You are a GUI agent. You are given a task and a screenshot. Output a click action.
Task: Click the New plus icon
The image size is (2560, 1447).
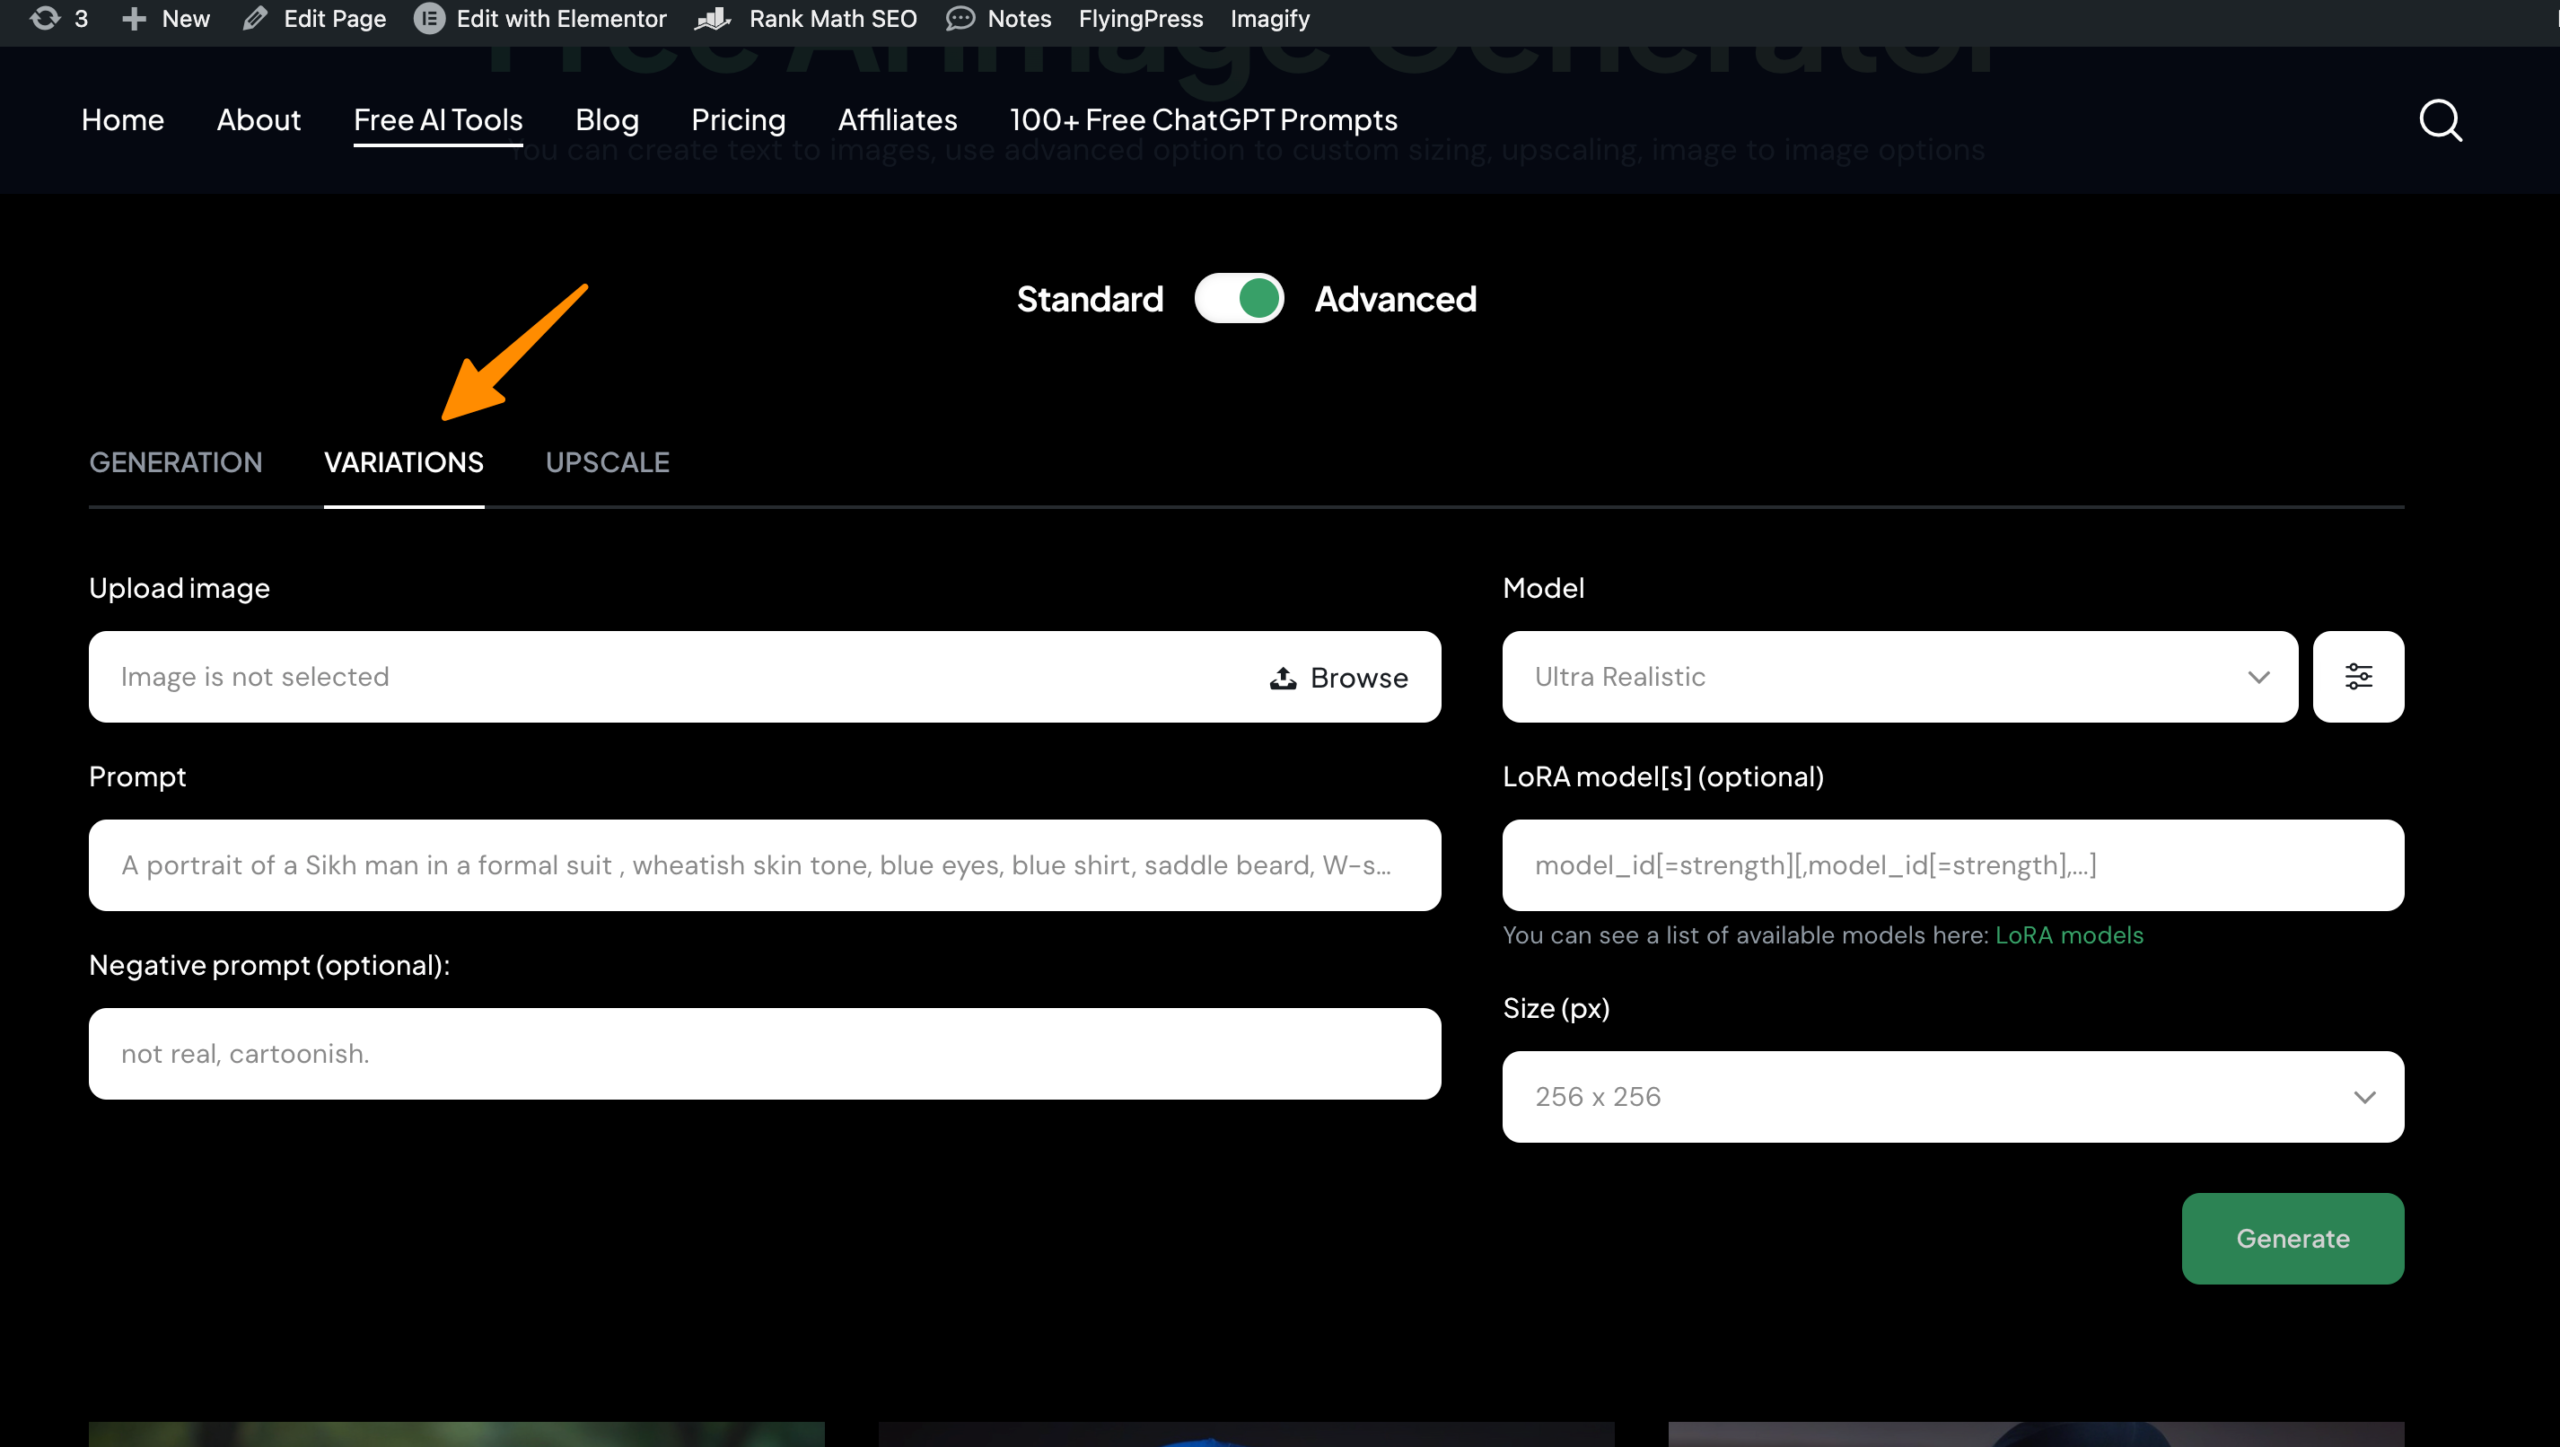134,19
